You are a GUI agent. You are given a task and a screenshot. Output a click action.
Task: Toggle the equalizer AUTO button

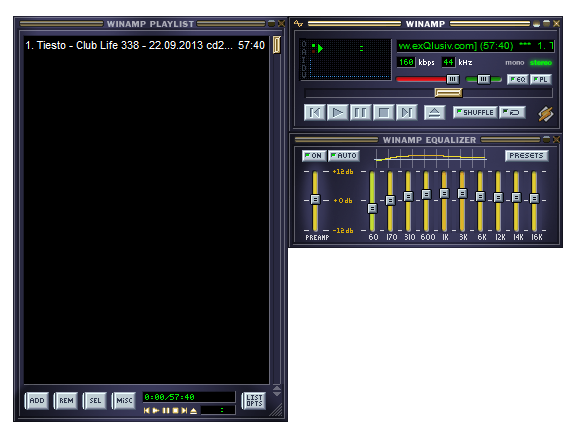click(344, 156)
